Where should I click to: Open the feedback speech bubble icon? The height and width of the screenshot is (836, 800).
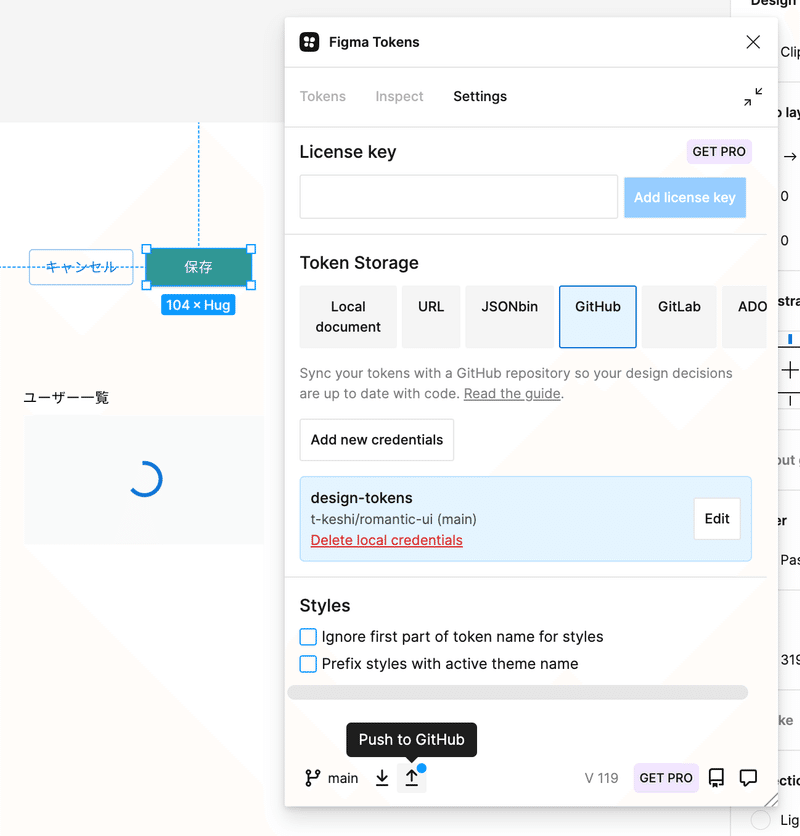click(x=748, y=778)
